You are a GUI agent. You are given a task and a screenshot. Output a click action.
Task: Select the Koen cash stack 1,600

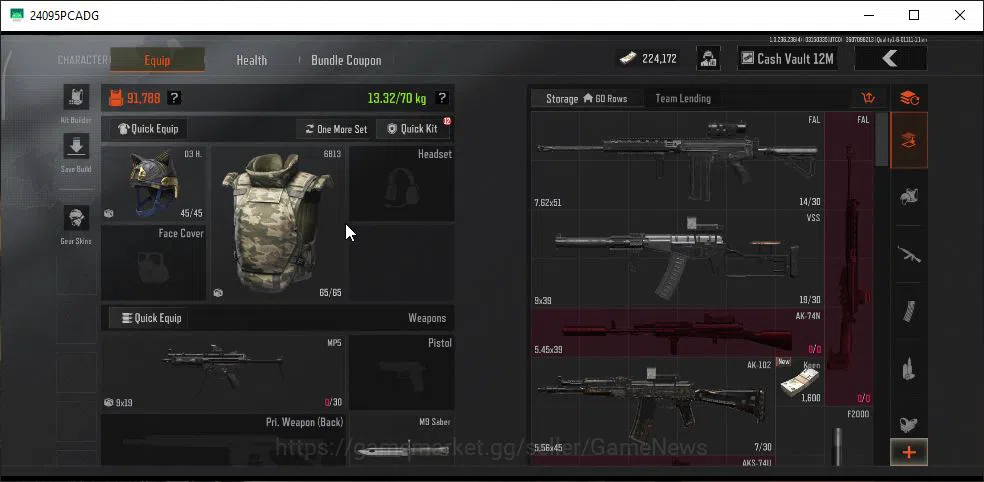coord(800,382)
